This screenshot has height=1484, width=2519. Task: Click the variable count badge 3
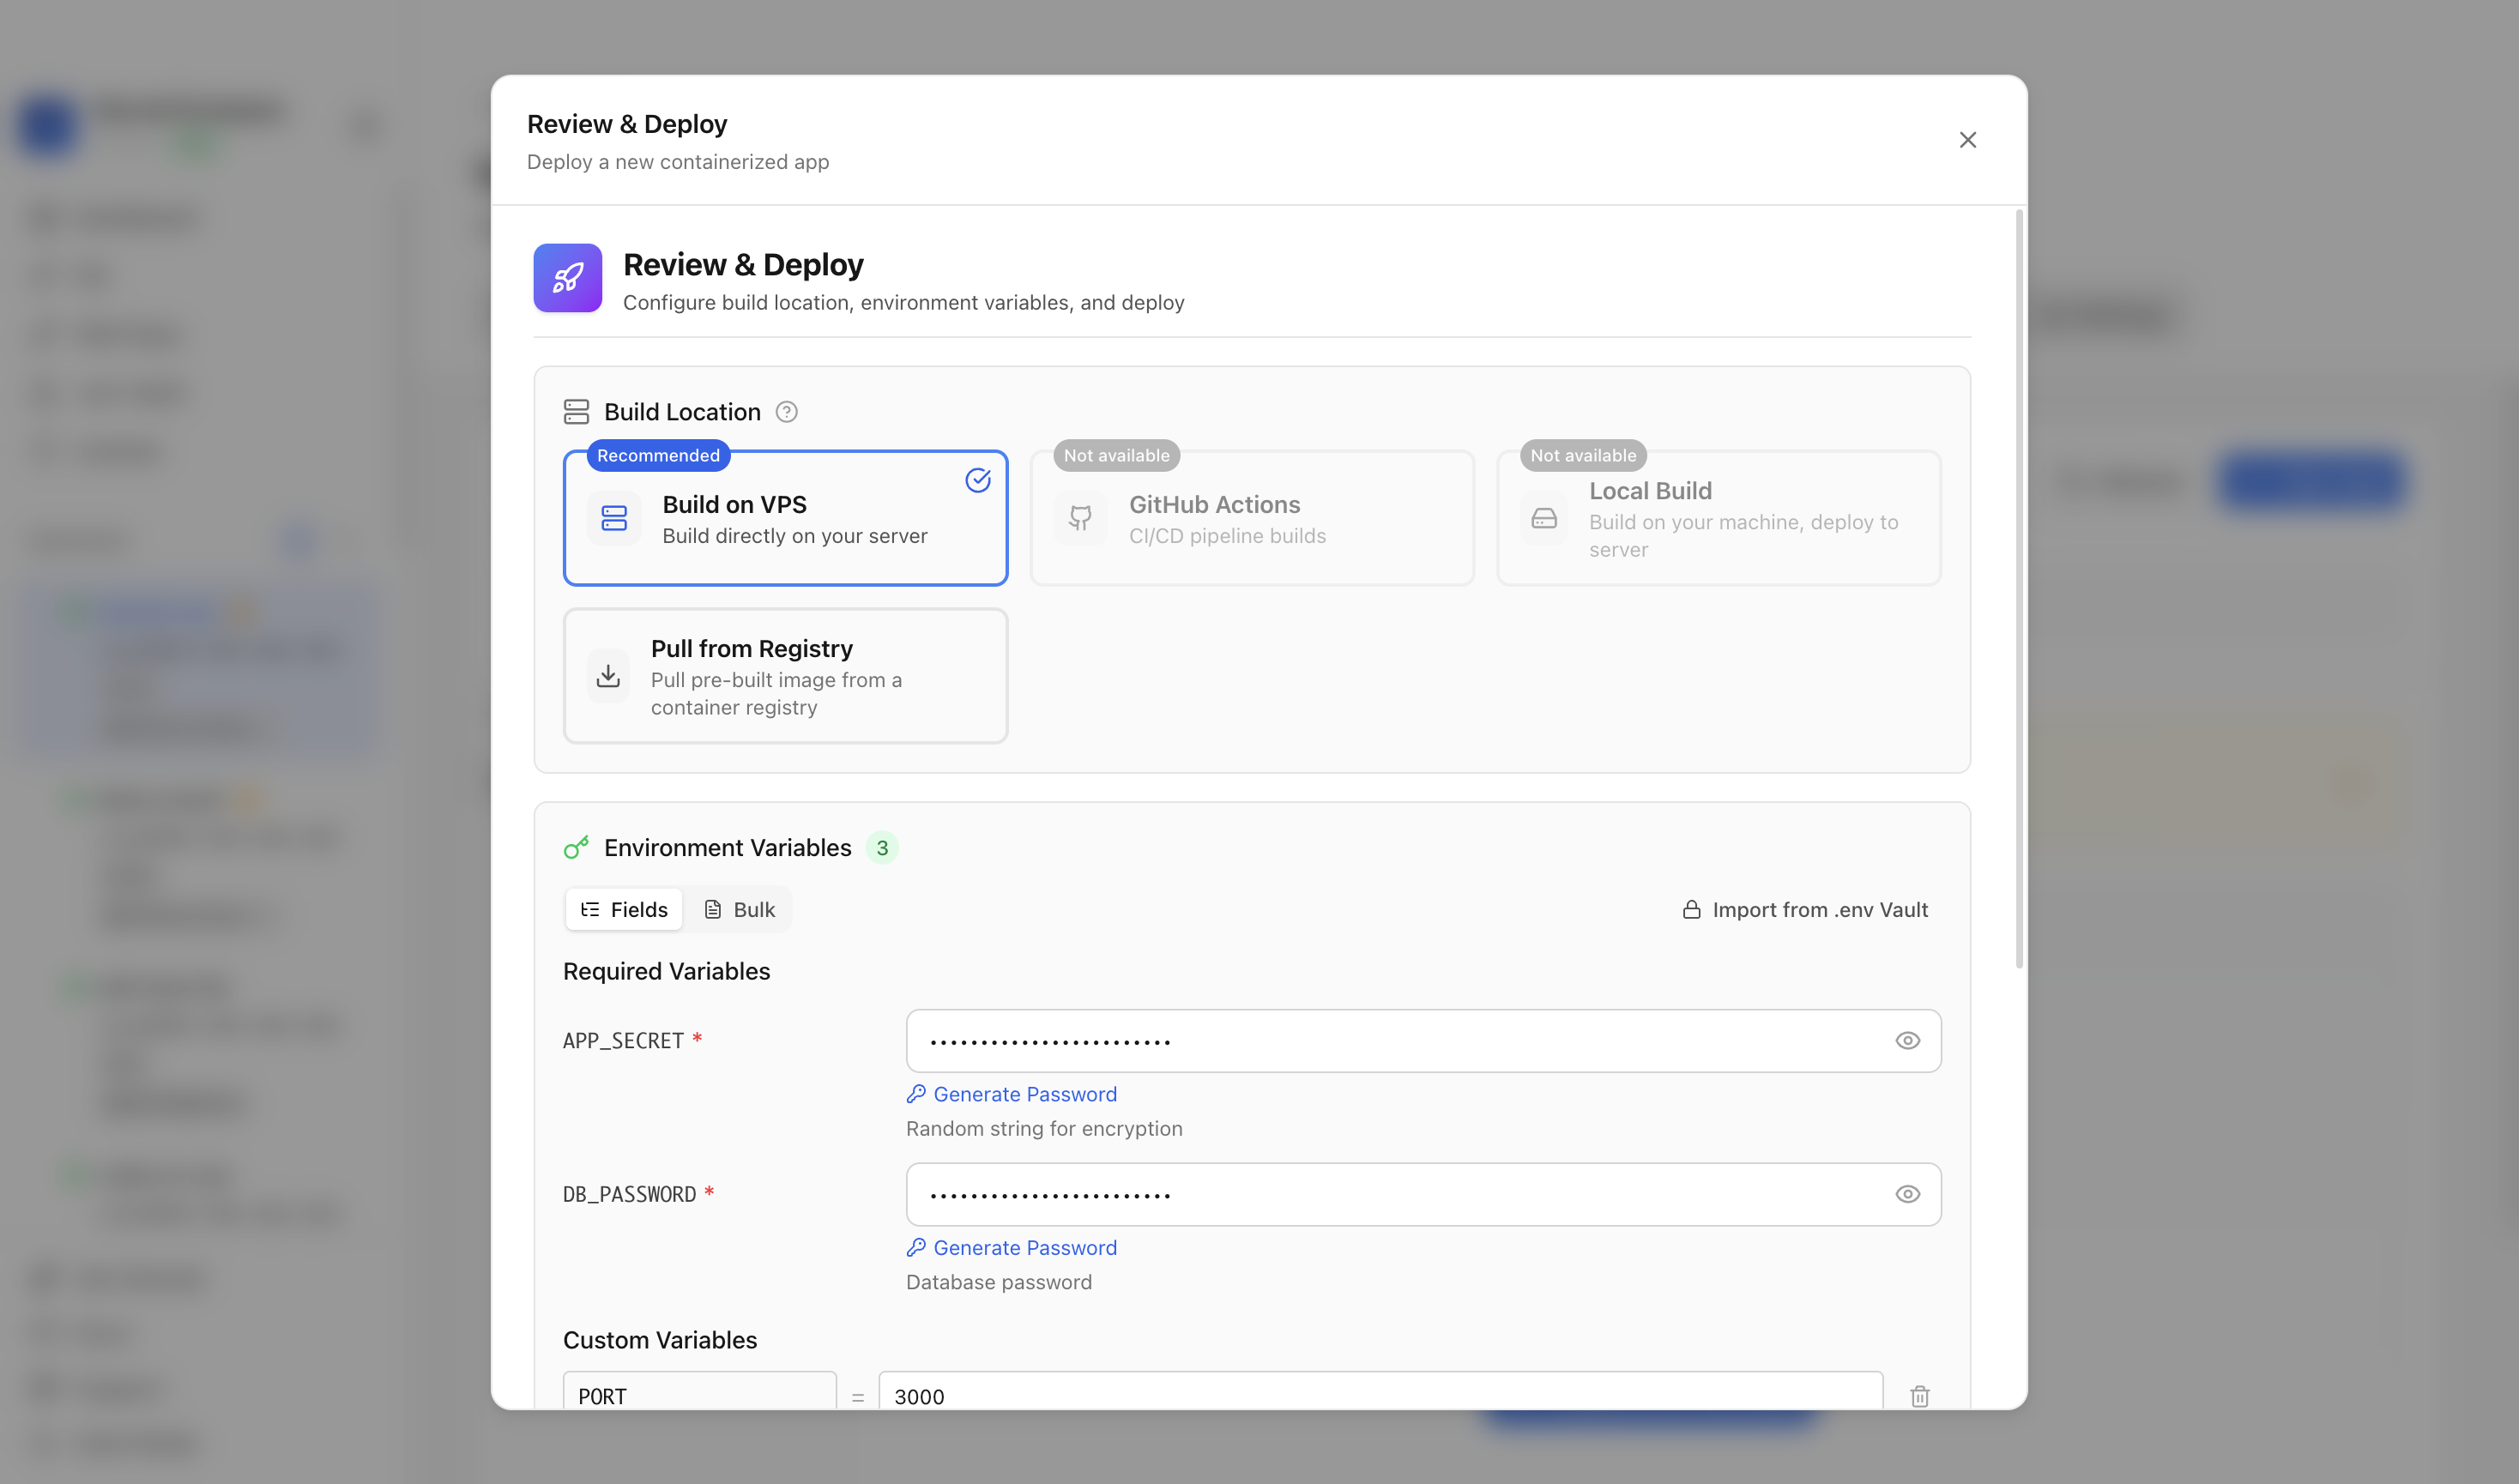[x=882, y=848]
